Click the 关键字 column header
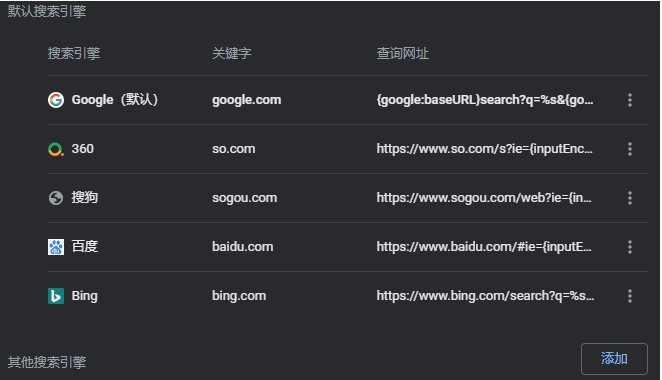Screen dimensions: 662x380 pos(231,54)
